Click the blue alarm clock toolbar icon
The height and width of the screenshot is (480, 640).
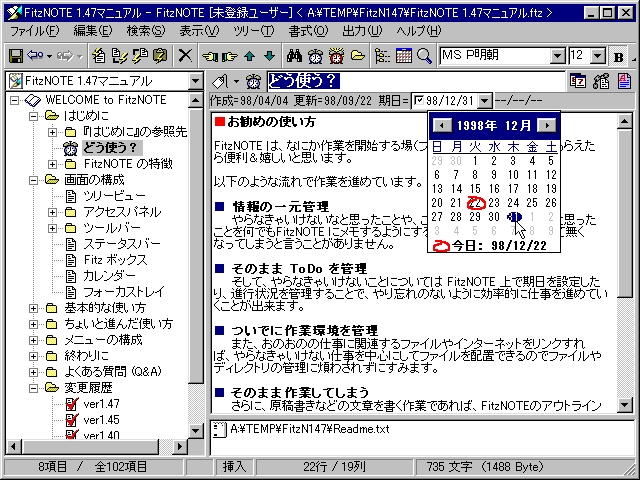(315, 56)
